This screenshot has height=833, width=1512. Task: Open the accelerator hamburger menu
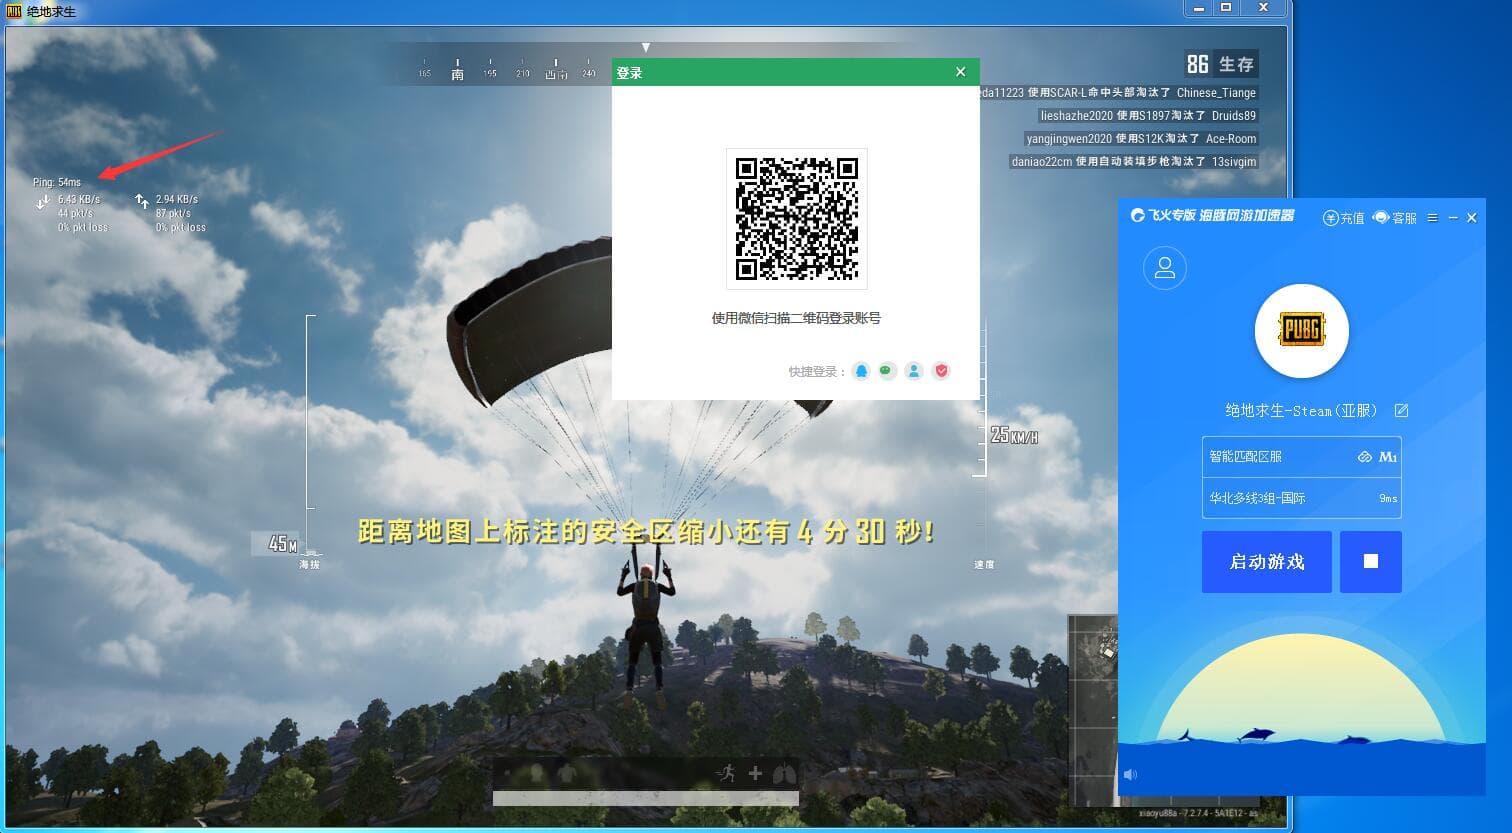(1432, 217)
